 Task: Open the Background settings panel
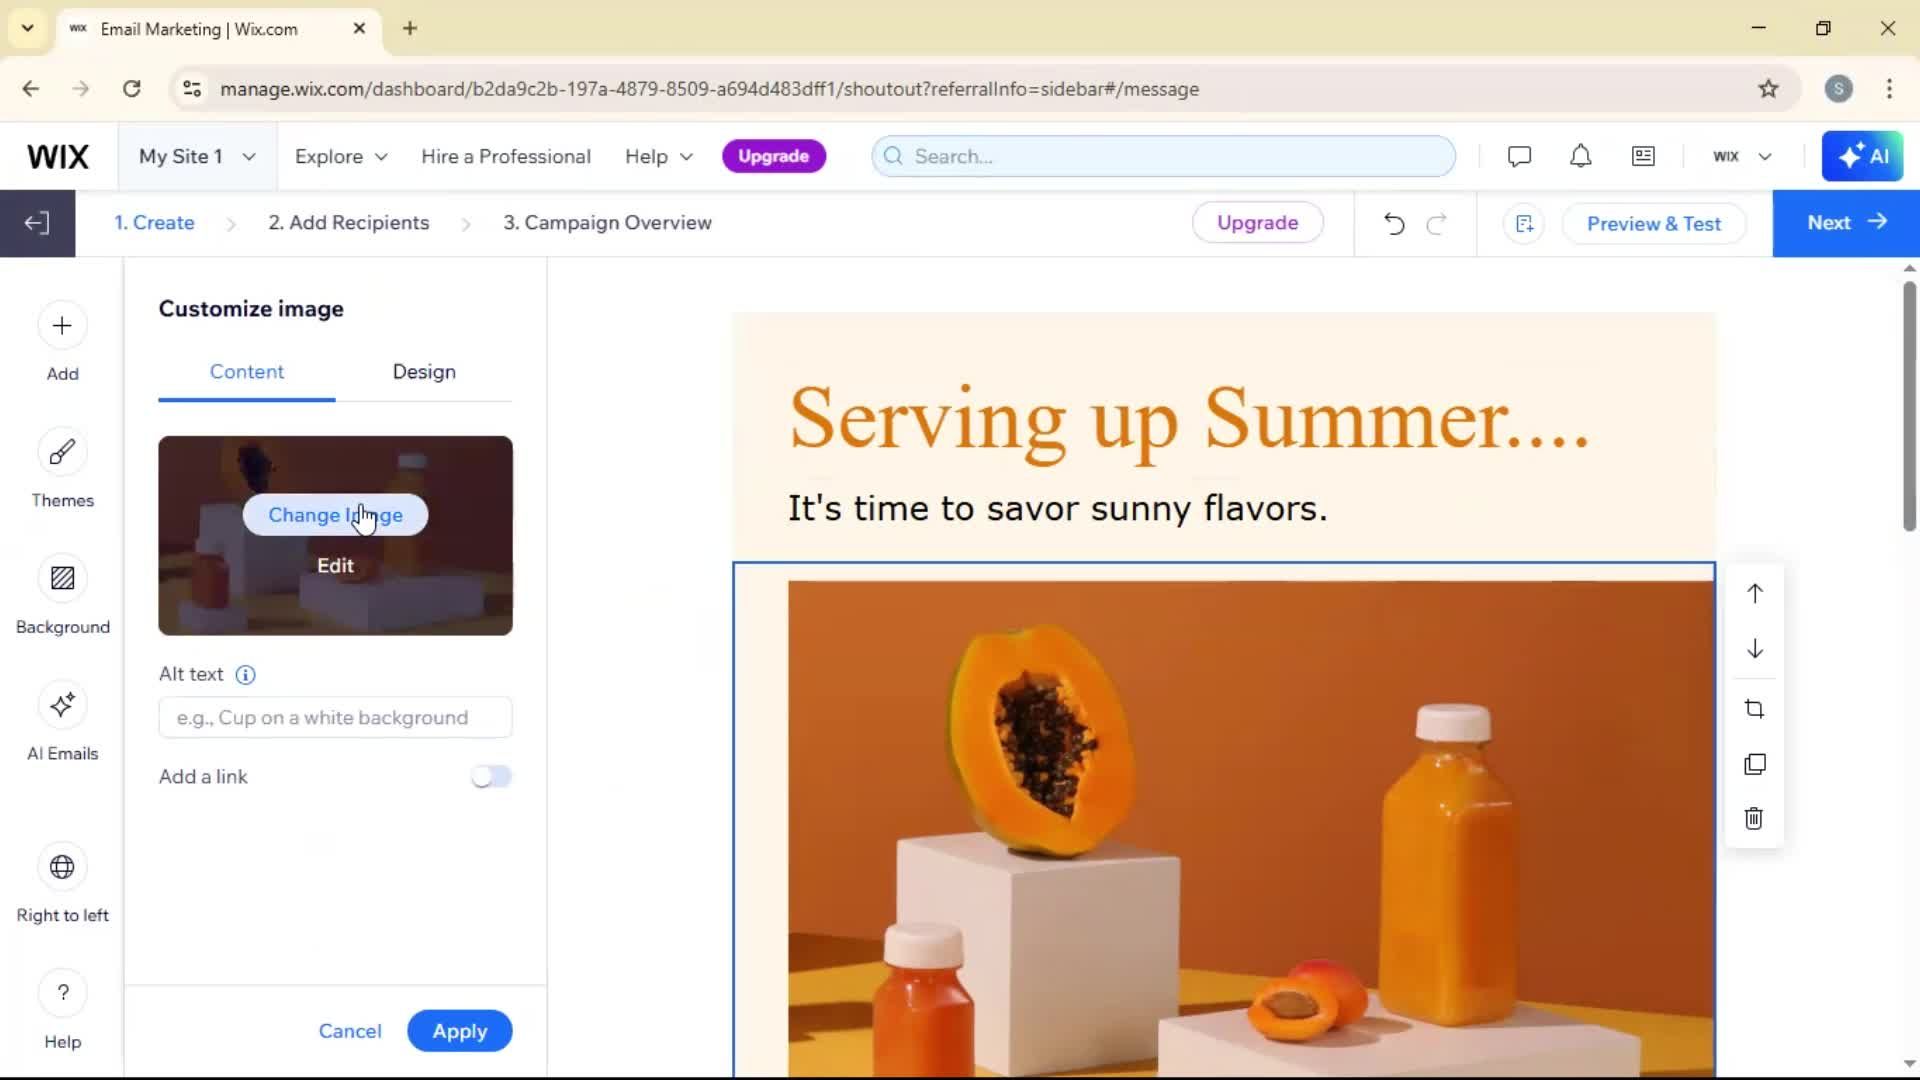pyautogui.click(x=62, y=596)
